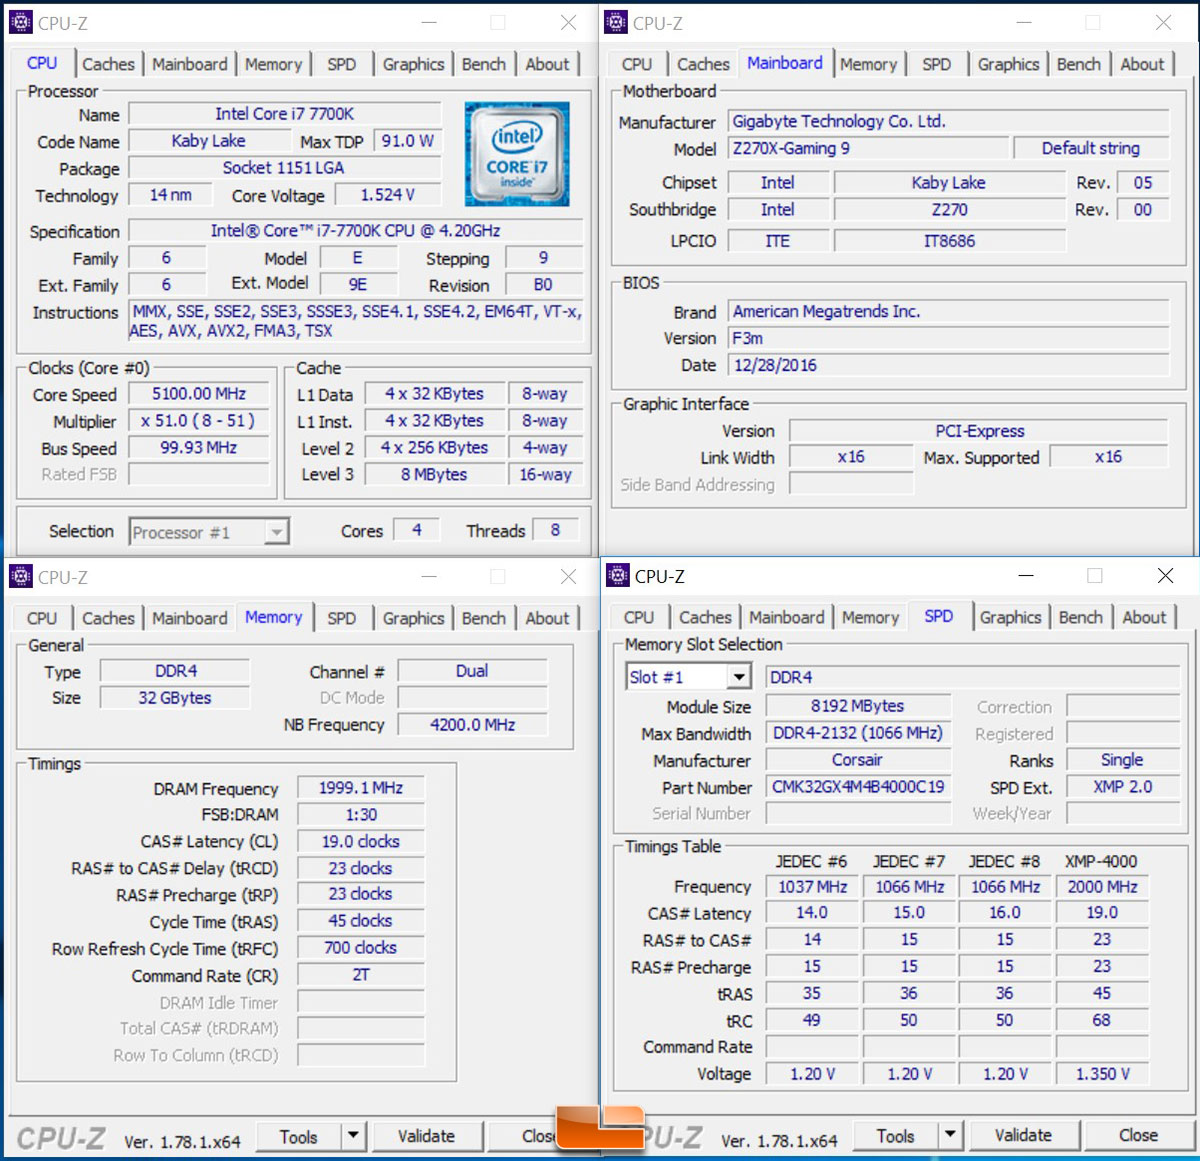Select the SPD tab in the CPU window
This screenshot has width=1200, height=1161.
tap(341, 64)
